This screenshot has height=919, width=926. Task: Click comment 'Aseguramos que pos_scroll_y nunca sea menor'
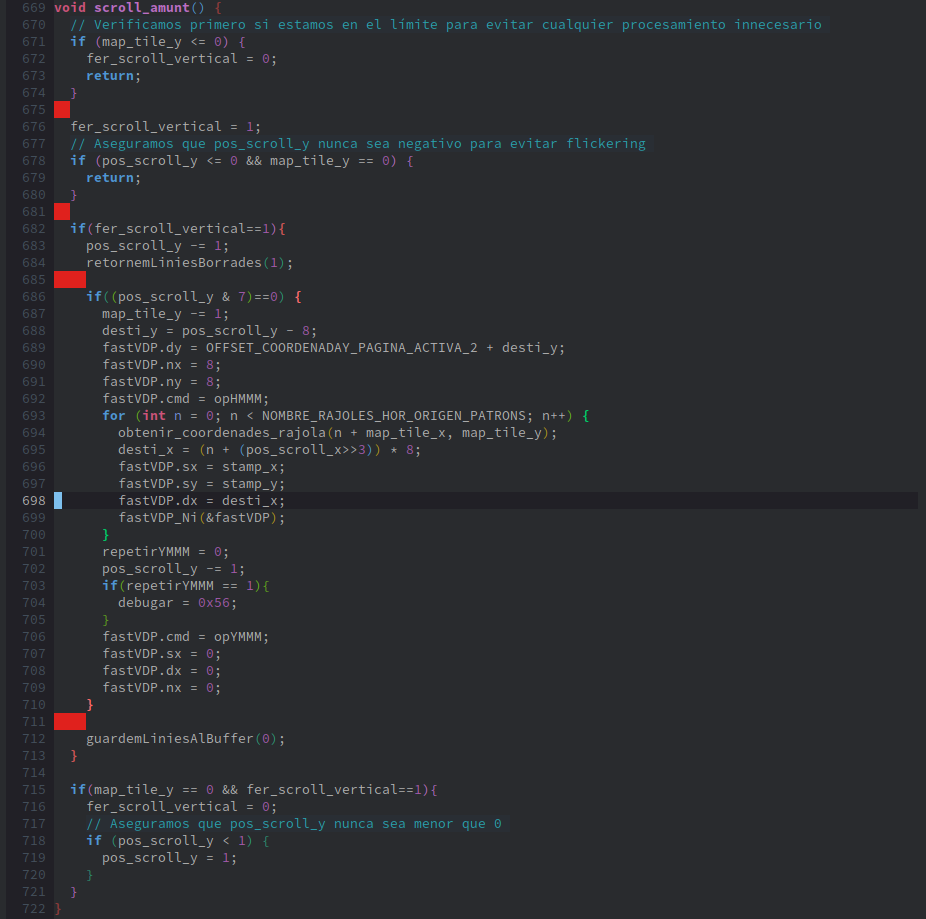294,824
